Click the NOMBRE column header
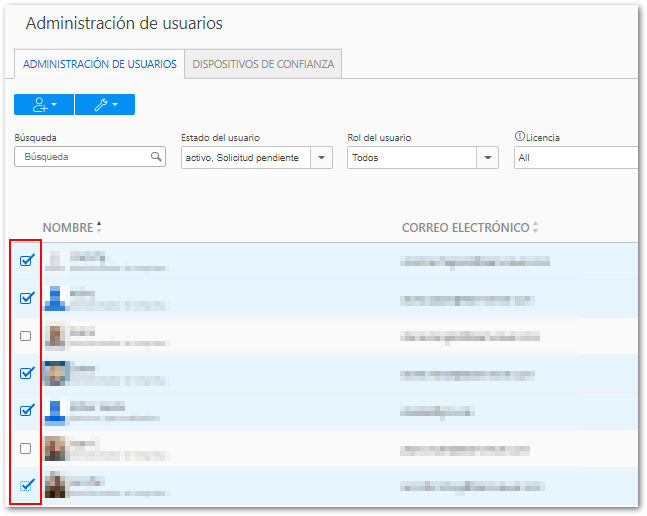 [68, 227]
